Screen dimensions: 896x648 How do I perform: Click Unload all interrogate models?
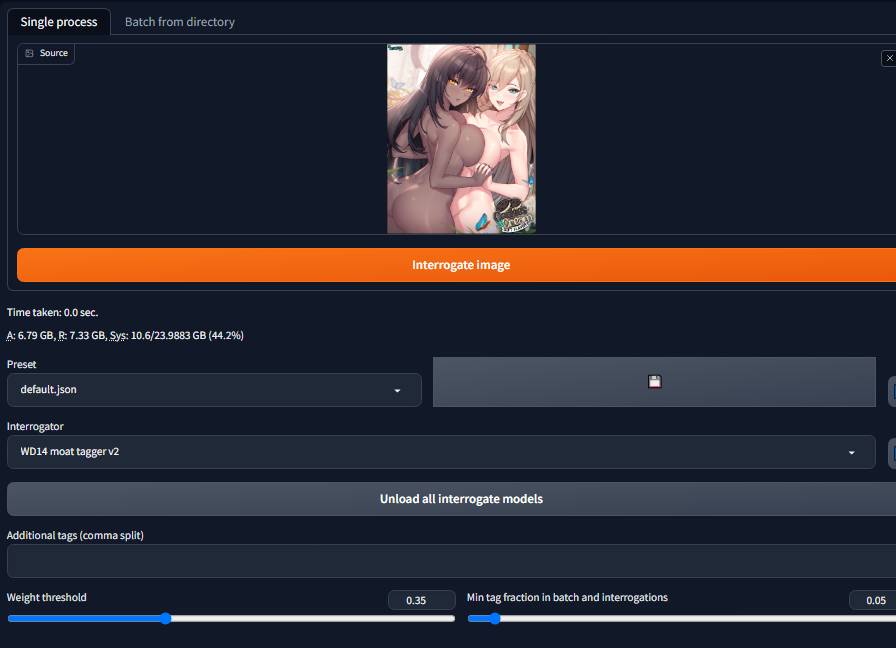pos(460,499)
